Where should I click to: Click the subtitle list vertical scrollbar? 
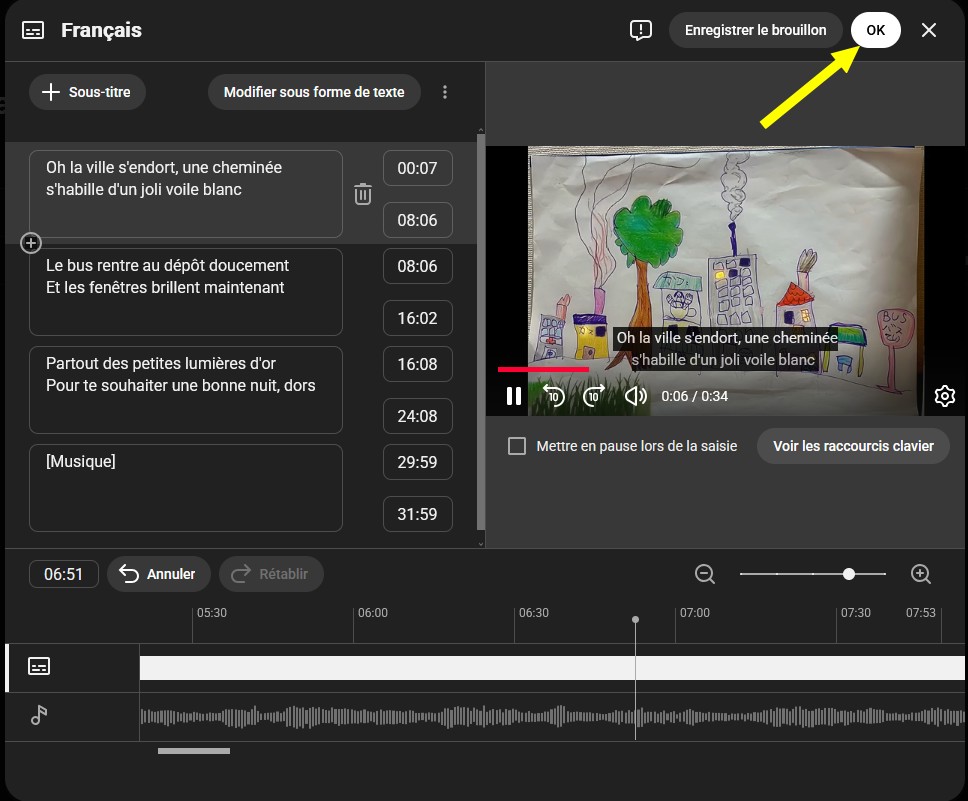point(481,332)
